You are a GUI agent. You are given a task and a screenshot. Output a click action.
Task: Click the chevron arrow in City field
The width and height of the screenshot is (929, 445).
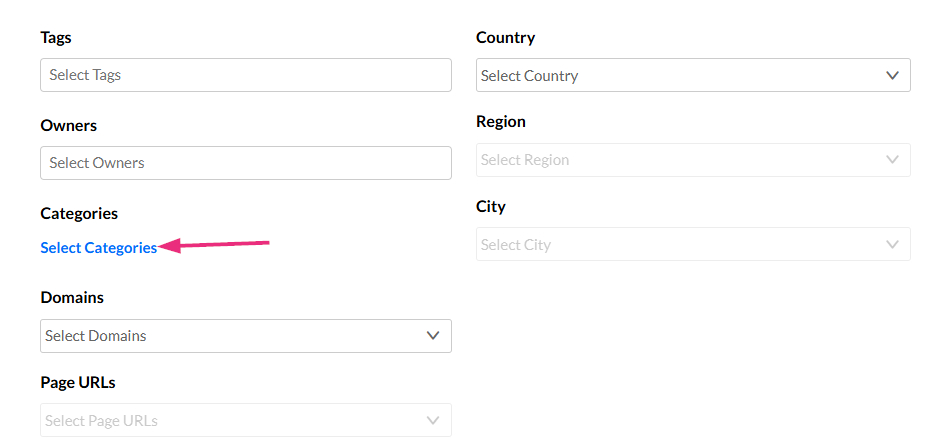click(x=893, y=245)
